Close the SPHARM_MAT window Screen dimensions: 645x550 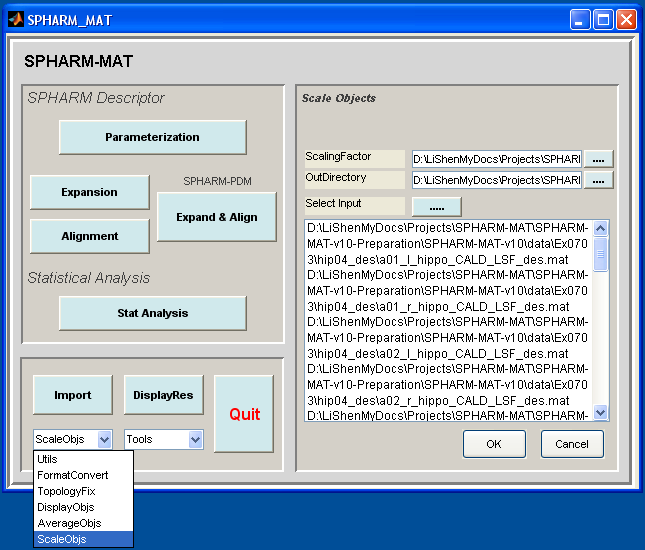pyautogui.click(x=626, y=20)
